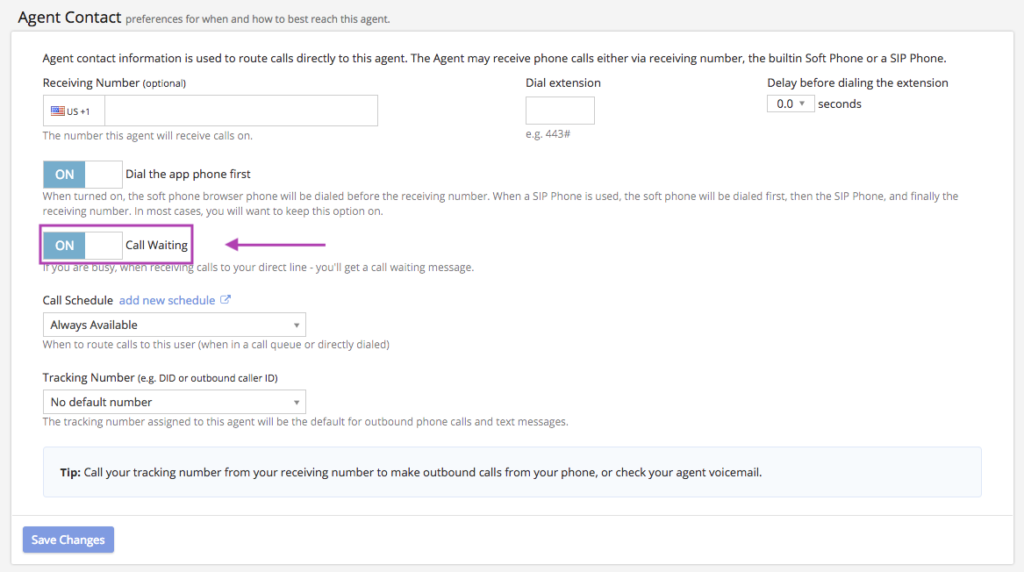Expand the Always Available schedule dropdown
The height and width of the screenshot is (572, 1024).
[174, 325]
